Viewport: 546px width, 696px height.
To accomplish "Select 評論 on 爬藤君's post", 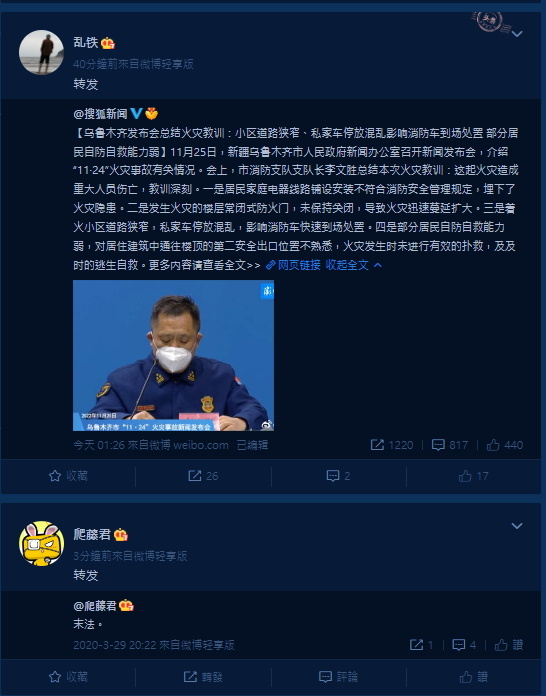I will (338, 677).
